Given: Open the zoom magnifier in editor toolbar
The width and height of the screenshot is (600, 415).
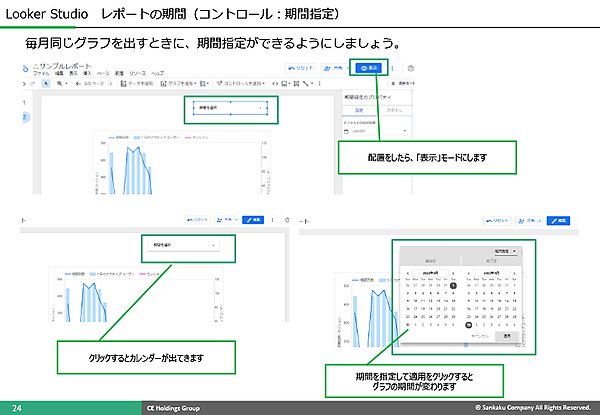Looking at the screenshot, I should 61,83.
